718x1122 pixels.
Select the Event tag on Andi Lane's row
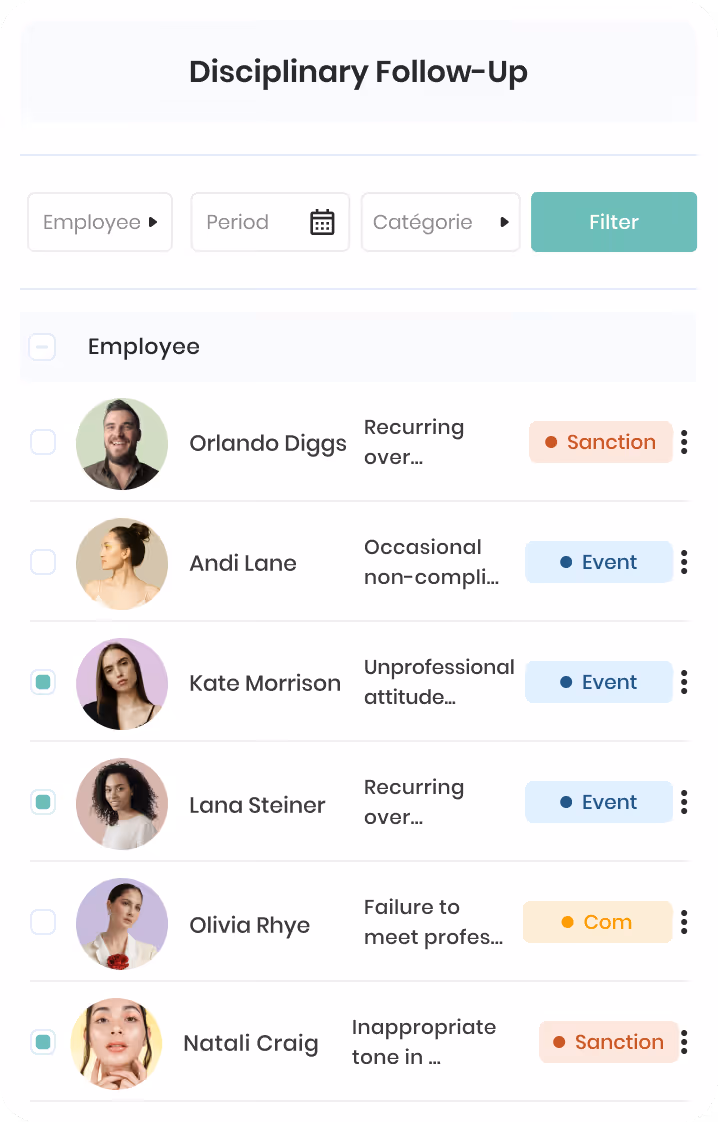[598, 562]
